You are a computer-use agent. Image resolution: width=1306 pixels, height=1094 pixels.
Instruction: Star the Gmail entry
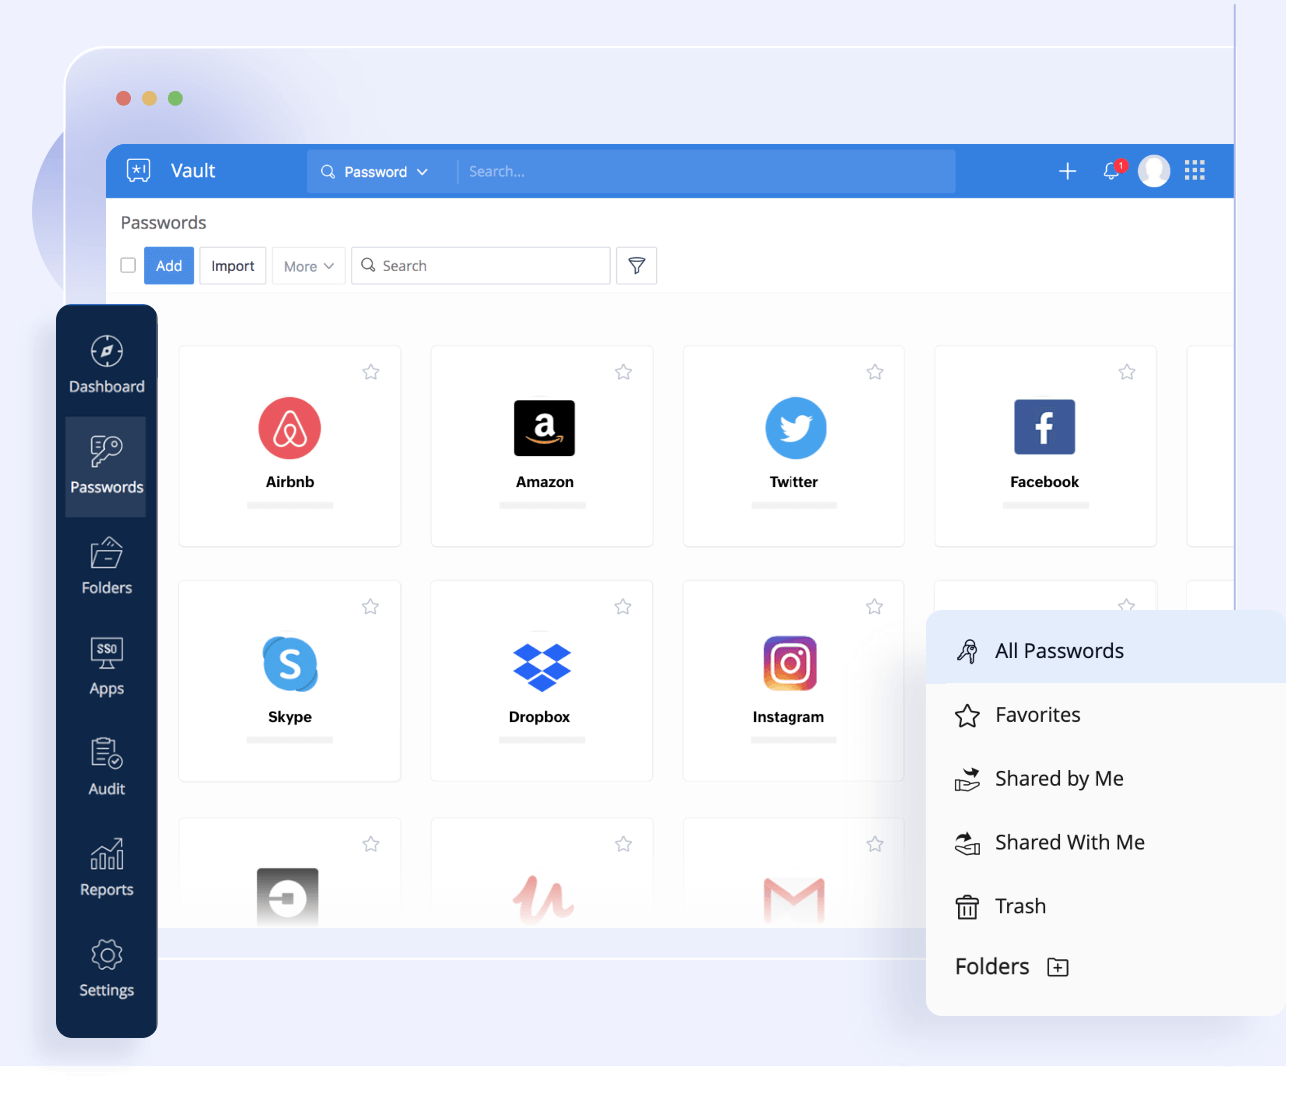point(875,844)
